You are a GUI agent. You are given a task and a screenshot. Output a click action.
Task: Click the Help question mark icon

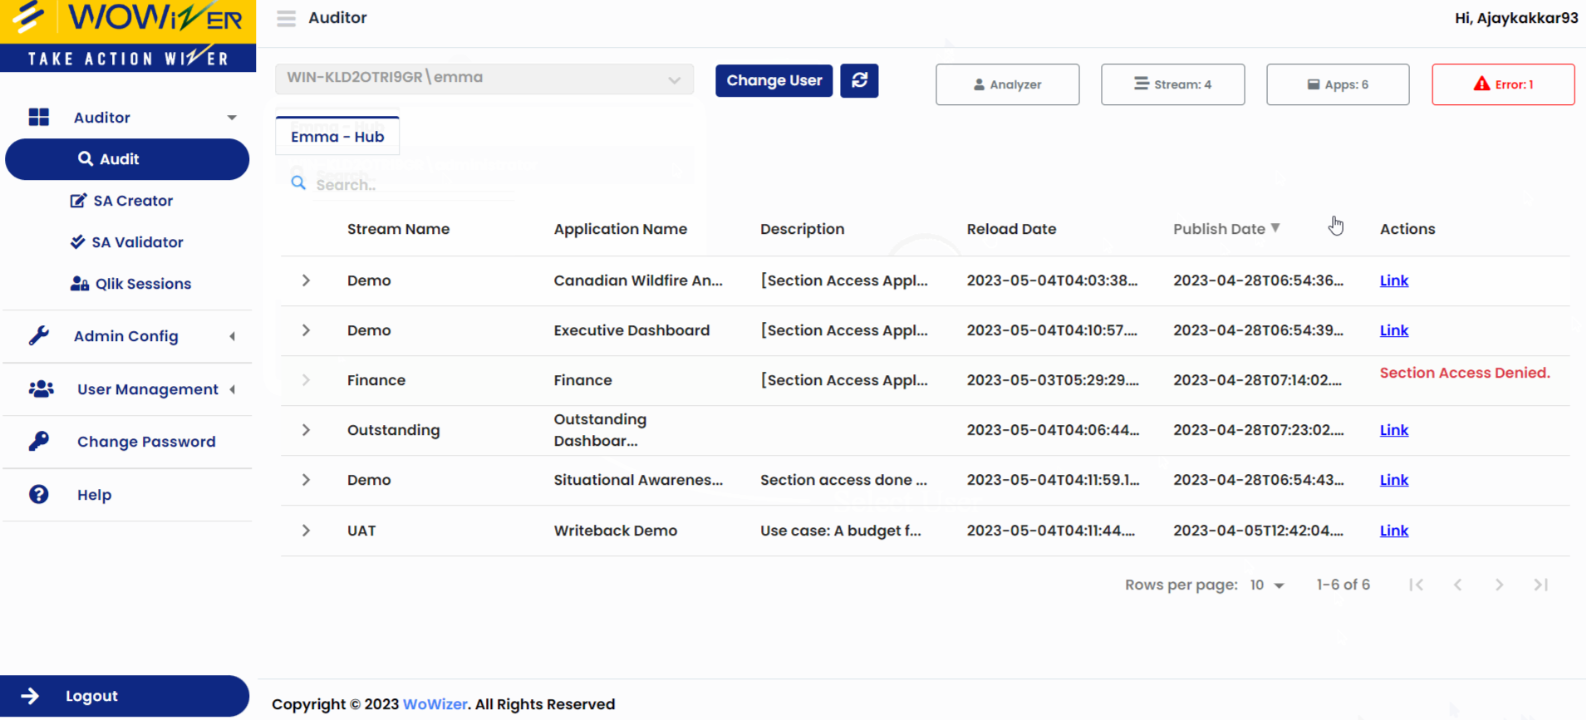(x=39, y=494)
